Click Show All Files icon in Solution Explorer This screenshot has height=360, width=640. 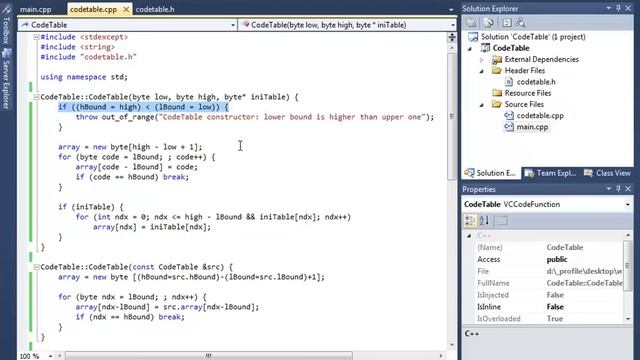coord(489,23)
